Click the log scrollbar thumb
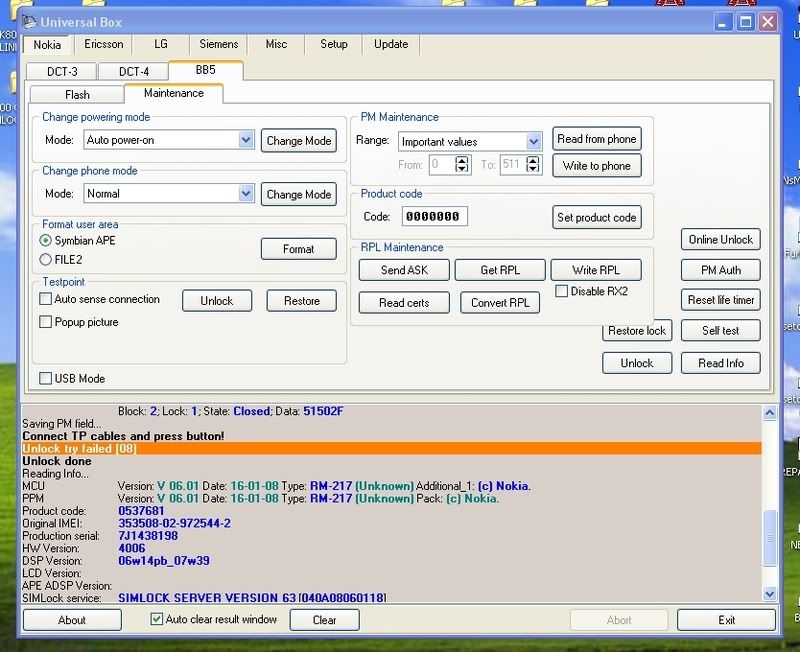The image size is (800, 652). pos(769,538)
